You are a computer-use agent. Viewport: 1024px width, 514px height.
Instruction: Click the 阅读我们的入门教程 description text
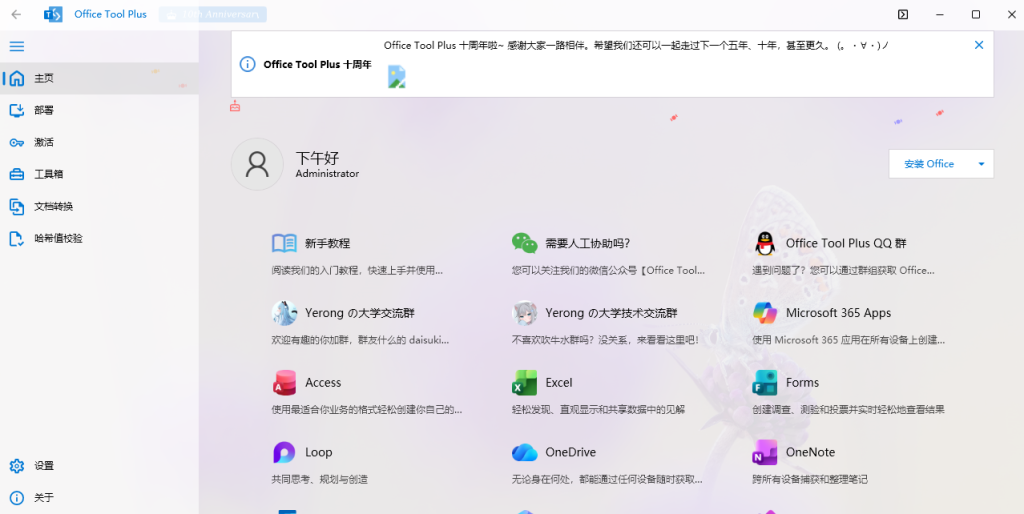tap(357, 270)
